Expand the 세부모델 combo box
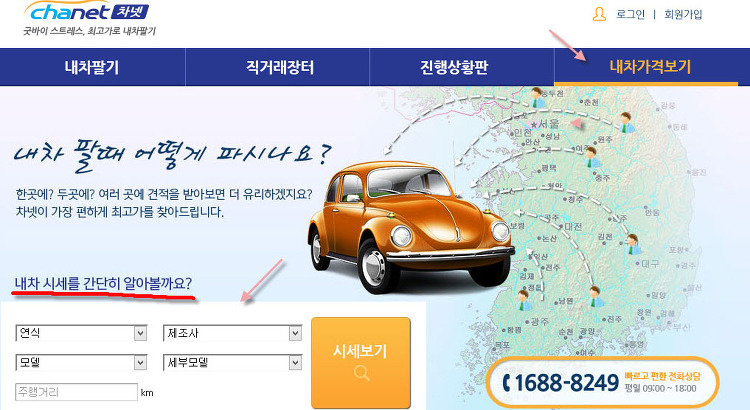This screenshot has height=410, width=750. click(x=231, y=361)
